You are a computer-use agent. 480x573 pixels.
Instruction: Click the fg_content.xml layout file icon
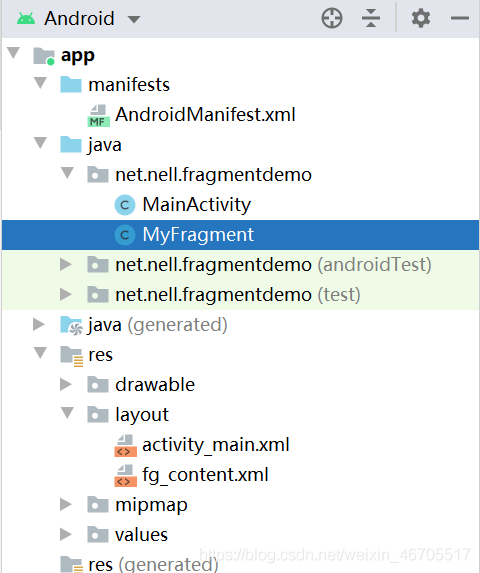(x=126, y=475)
